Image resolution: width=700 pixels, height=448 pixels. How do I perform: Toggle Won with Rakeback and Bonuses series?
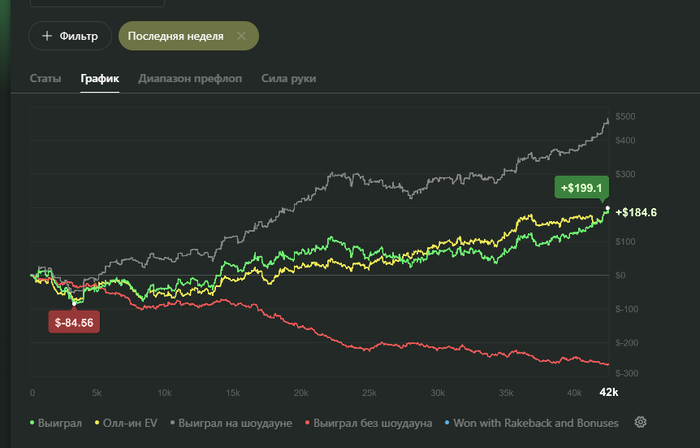[532, 423]
